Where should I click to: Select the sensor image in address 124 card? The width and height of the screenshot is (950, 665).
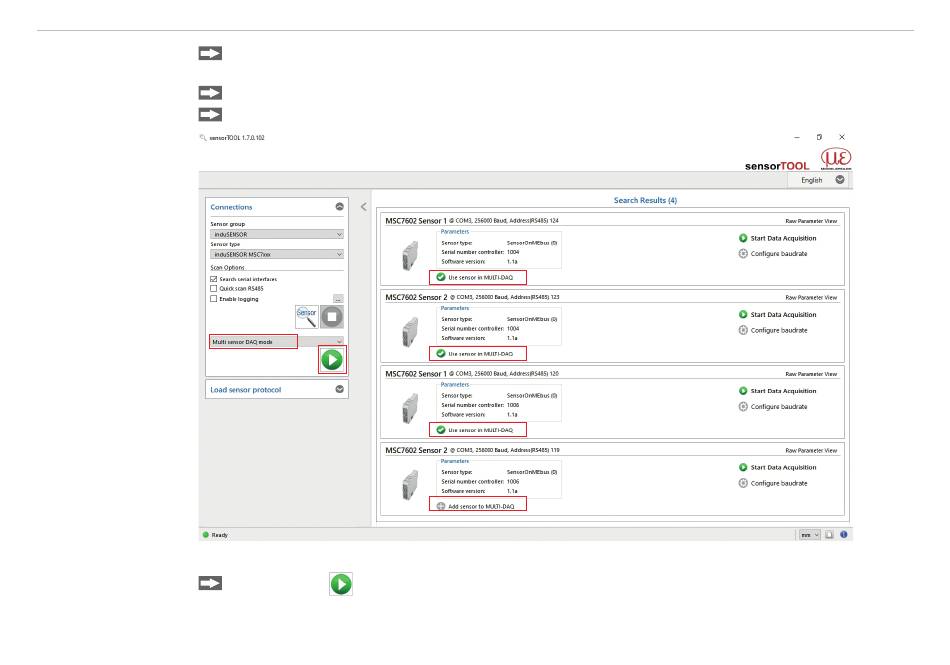click(x=410, y=256)
